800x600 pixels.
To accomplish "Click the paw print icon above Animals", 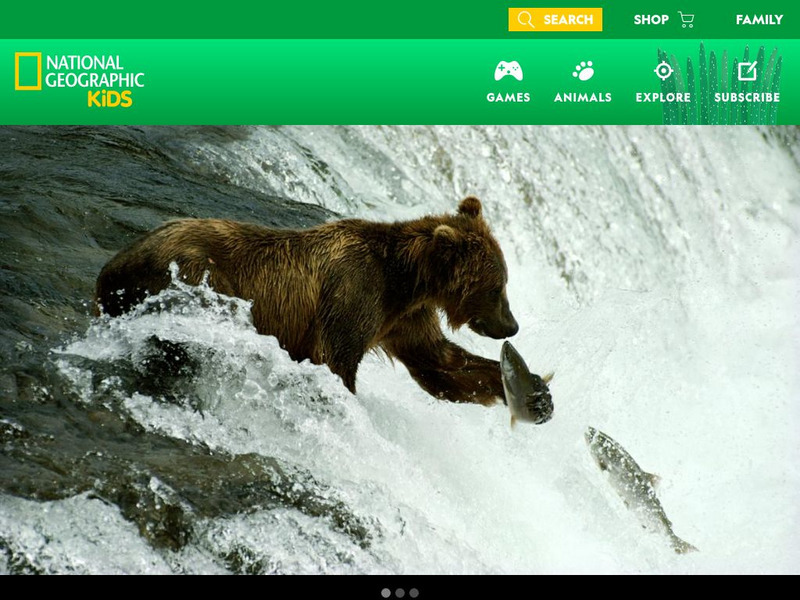I will click(583, 71).
